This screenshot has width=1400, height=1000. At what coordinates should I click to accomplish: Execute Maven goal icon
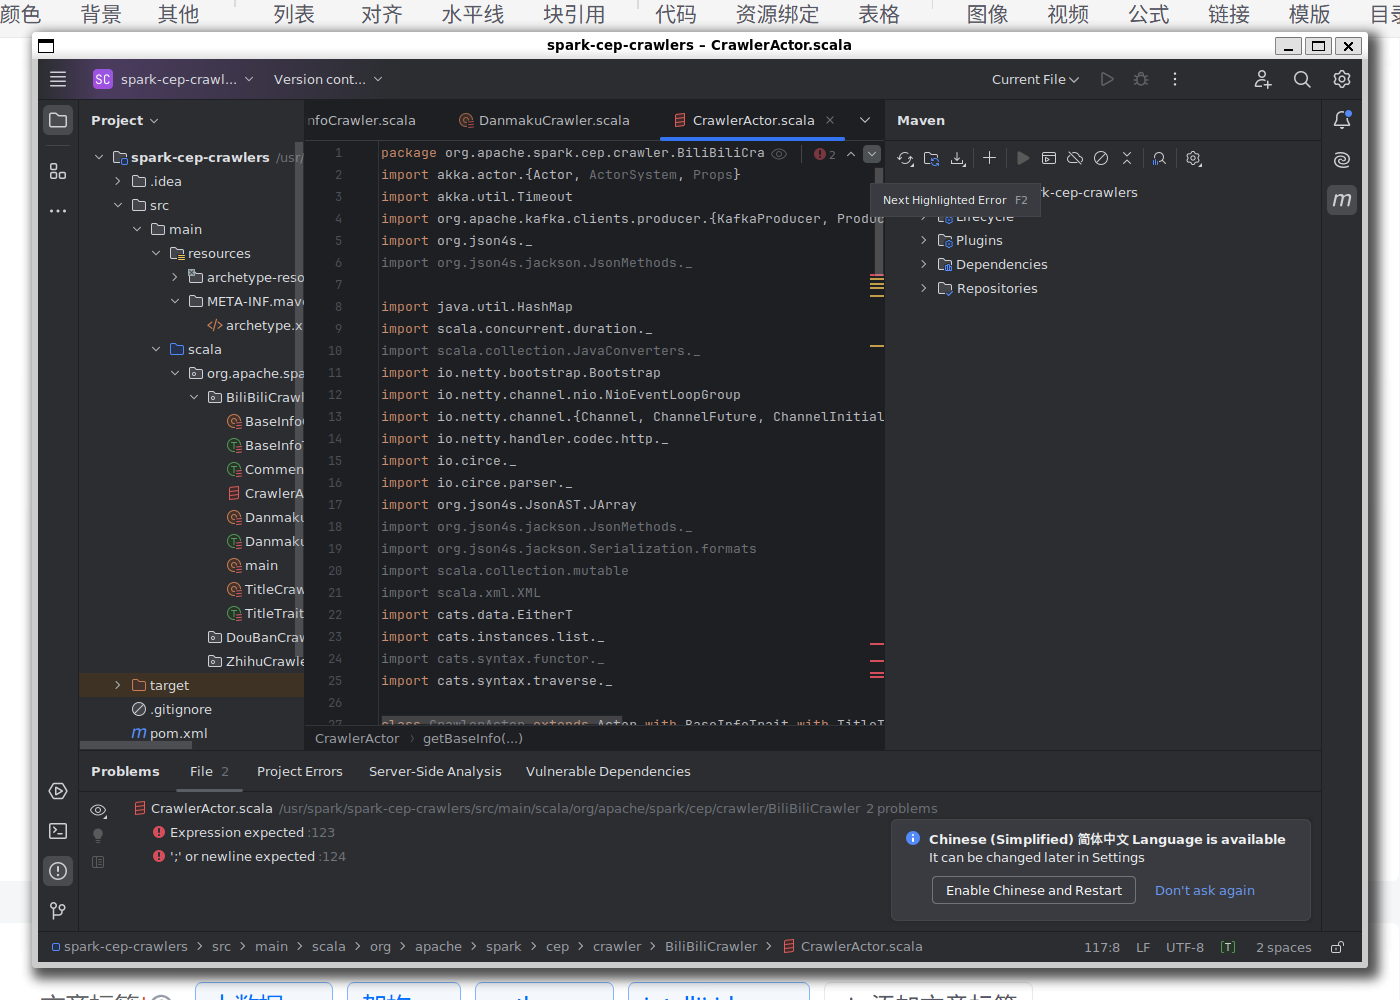(x=1049, y=158)
